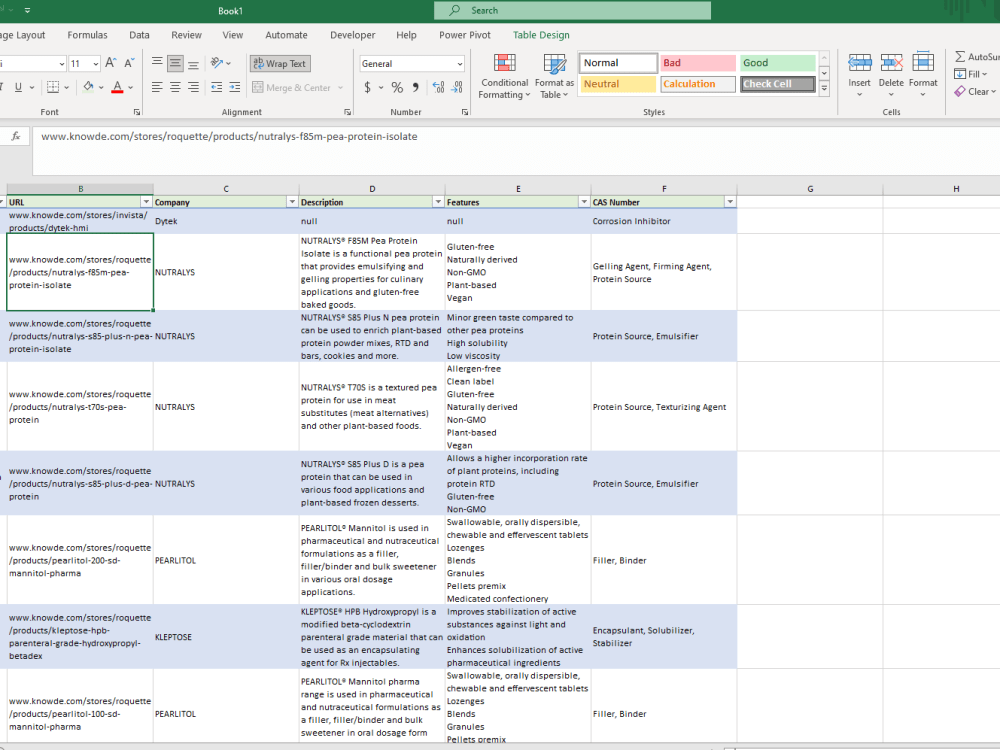
Task: Open the Data tab
Action: pyautogui.click(x=139, y=35)
